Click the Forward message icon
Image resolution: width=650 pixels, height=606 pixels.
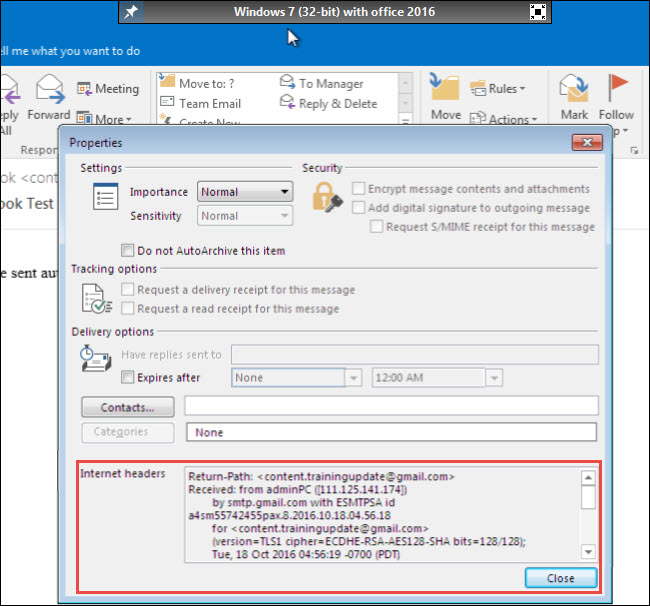(x=49, y=92)
